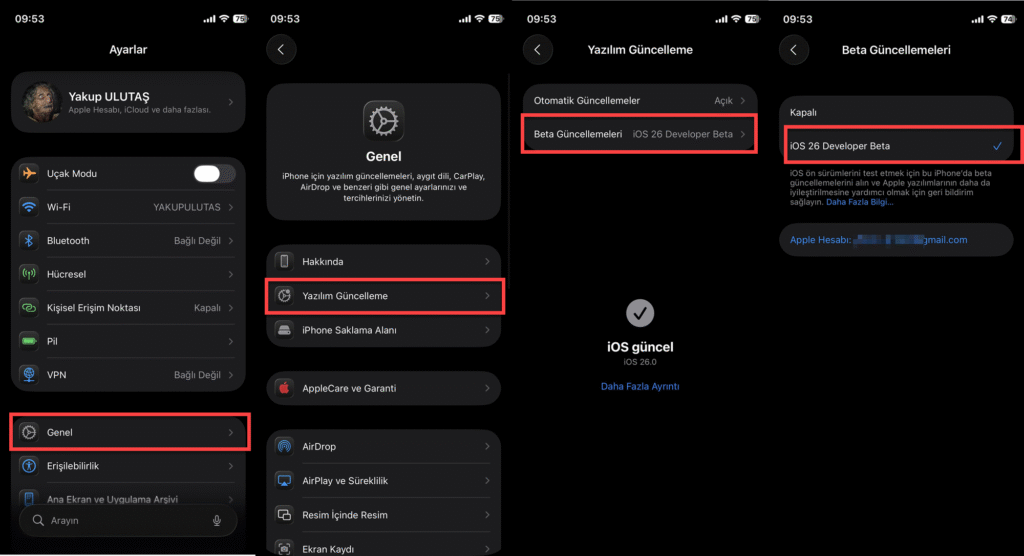Tap microphone icon in search bar
The image size is (1024, 556).
pyautogui.click(x=217, y=521)
